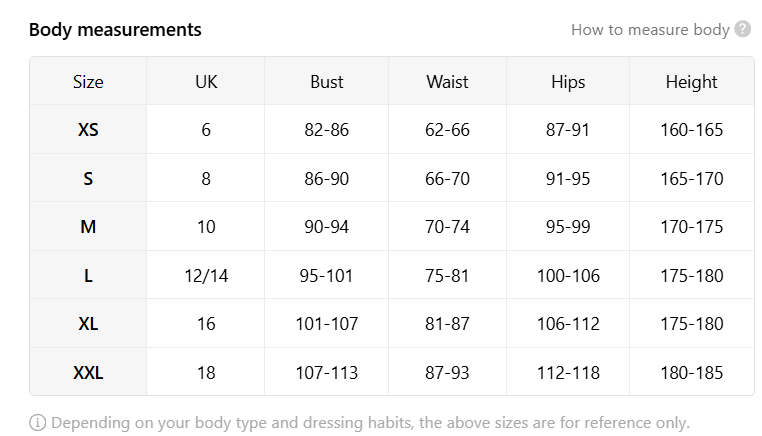
Task: Click the Size column header
Action: (88, 82)
